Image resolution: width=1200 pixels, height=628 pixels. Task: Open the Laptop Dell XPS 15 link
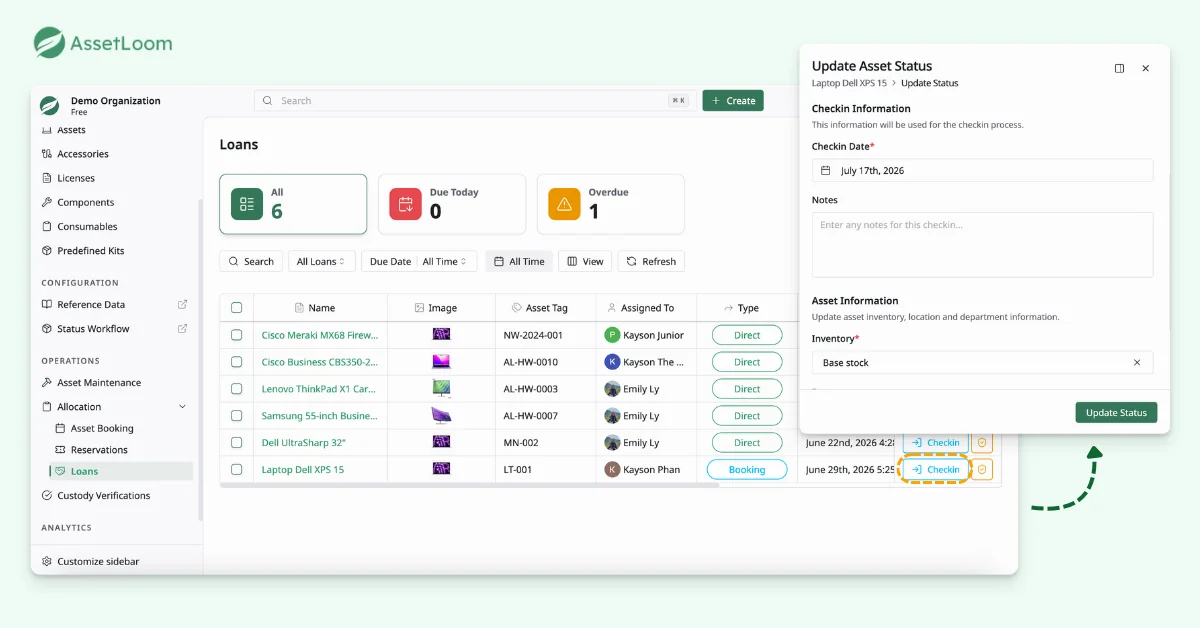coord(303,470)
